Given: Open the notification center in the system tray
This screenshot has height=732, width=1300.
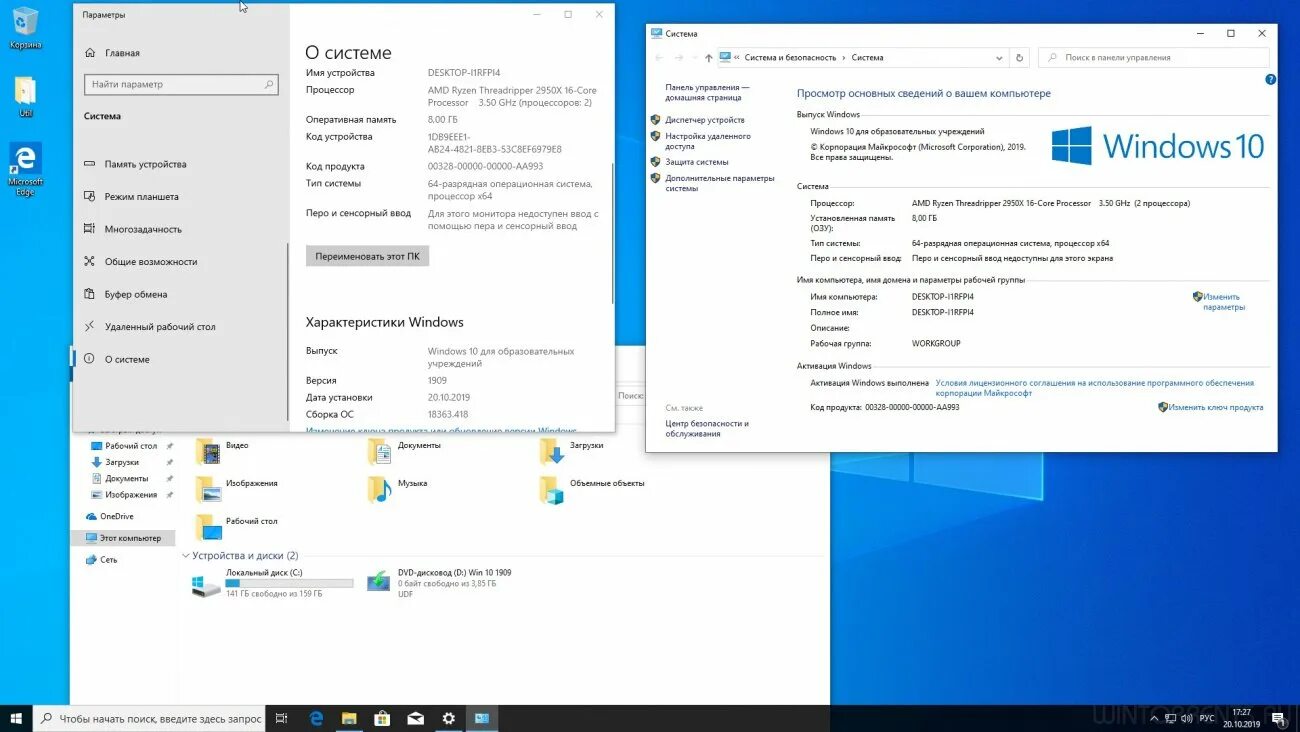Looking at the screenshot, I should point(1278,718).
